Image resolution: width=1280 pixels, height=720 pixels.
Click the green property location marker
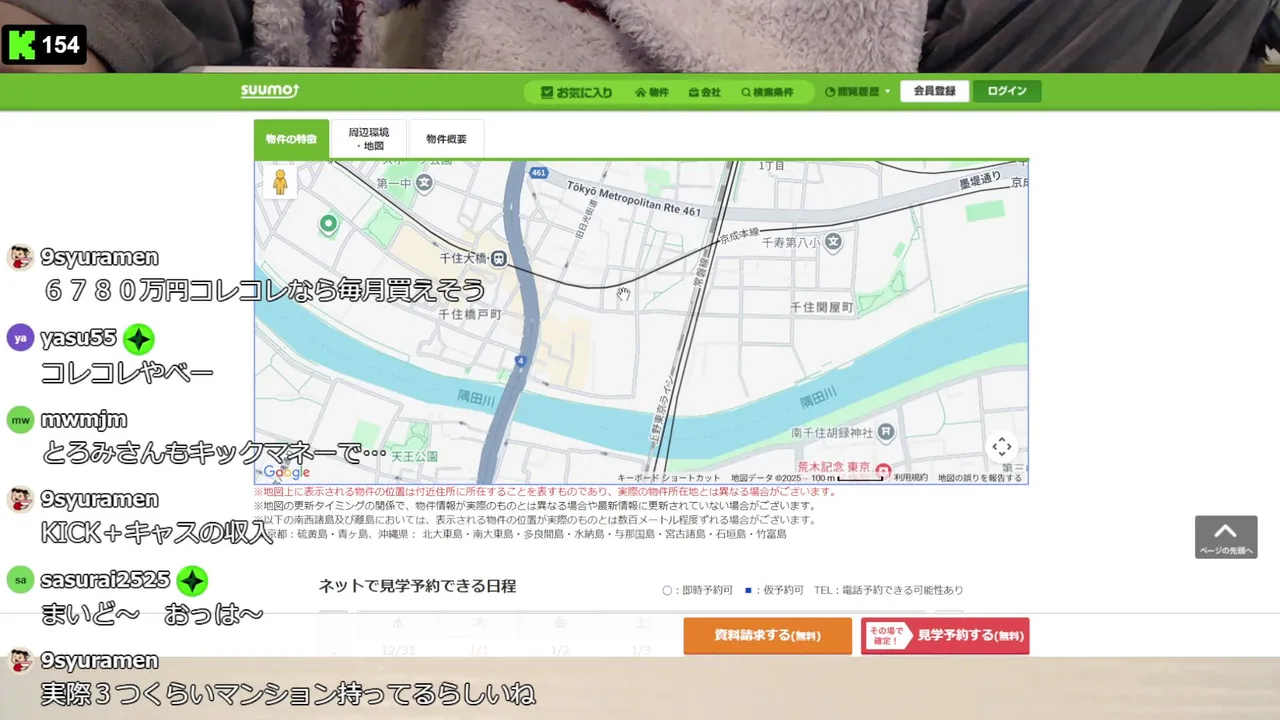point(328,224)
